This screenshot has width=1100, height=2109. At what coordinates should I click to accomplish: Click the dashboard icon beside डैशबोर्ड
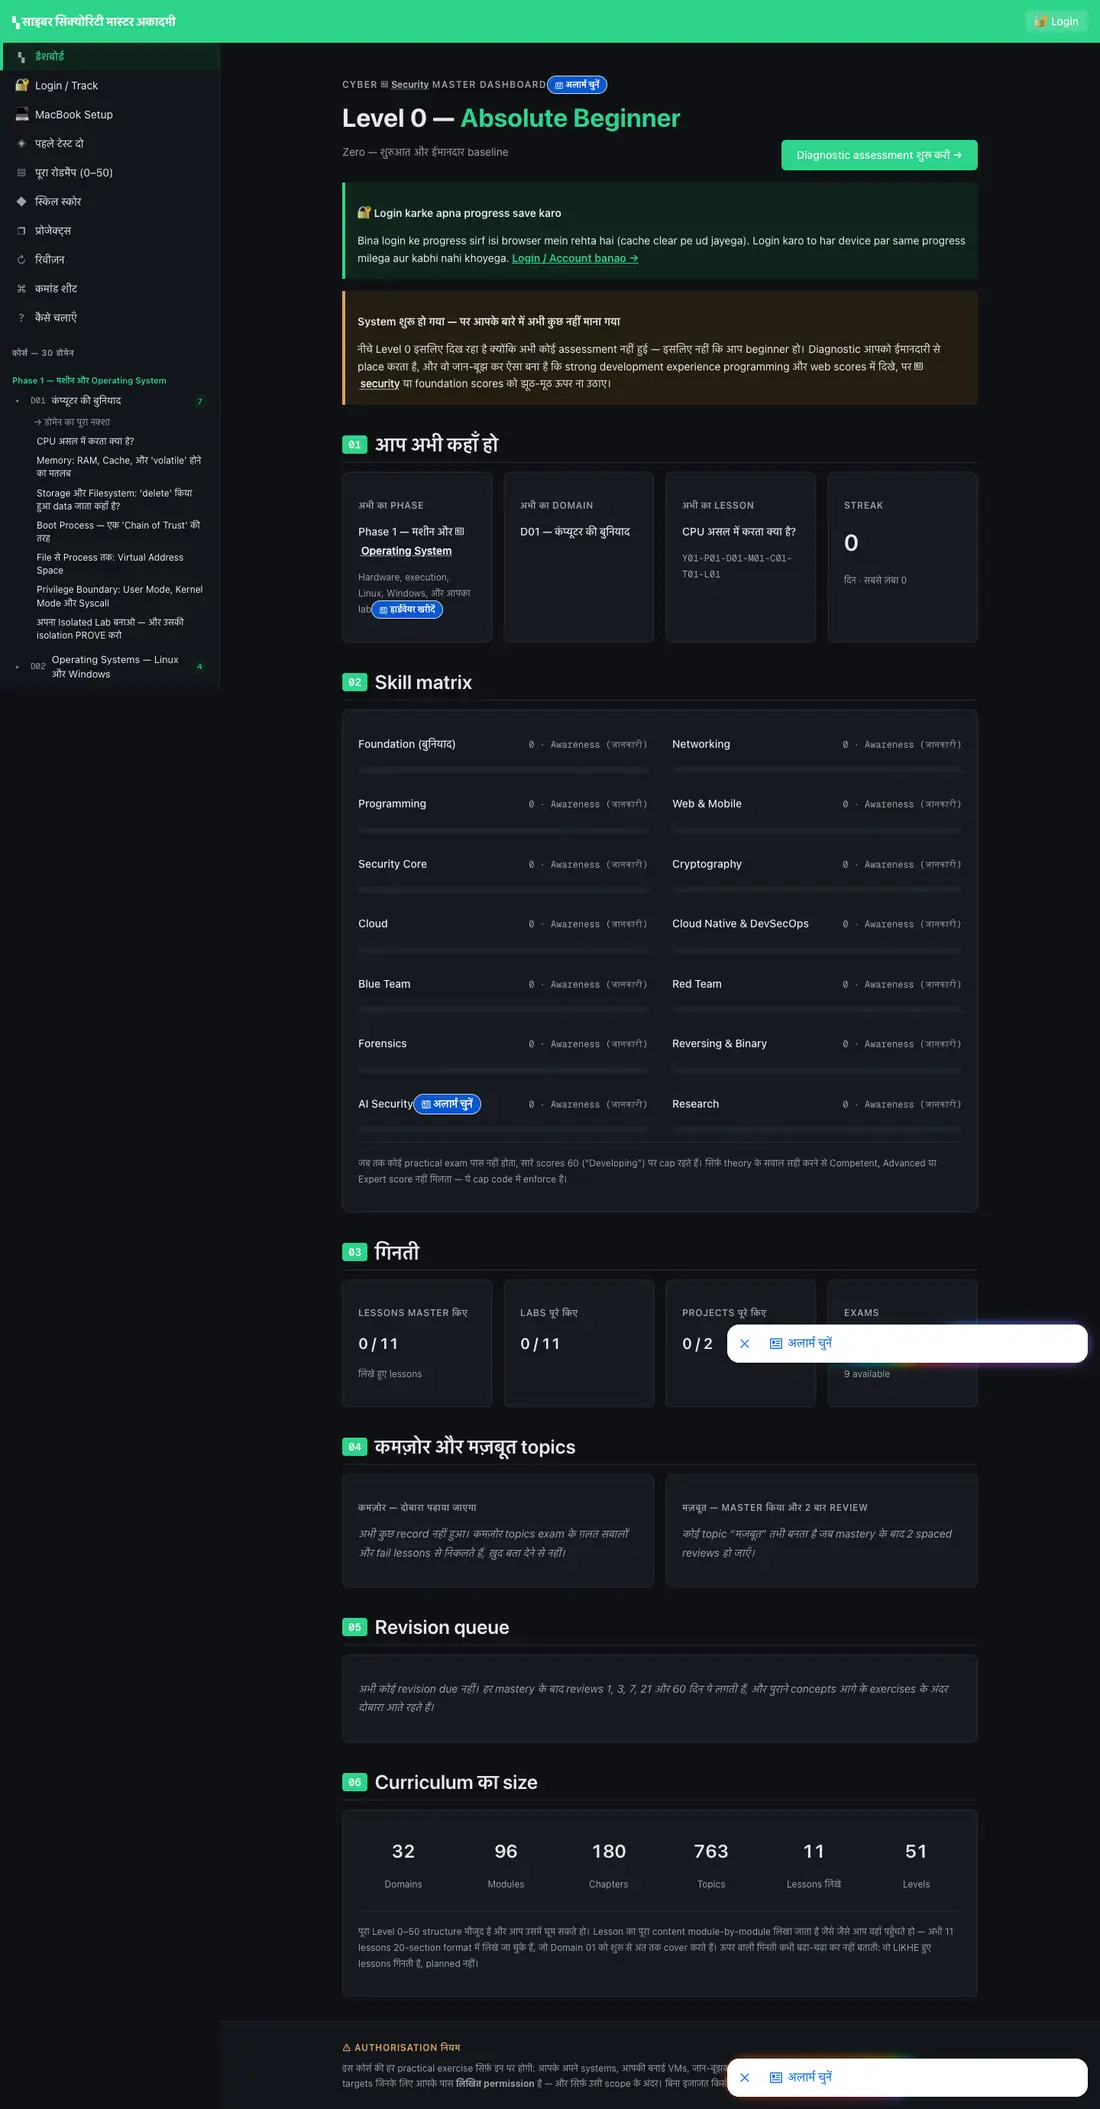pos(21,57)
